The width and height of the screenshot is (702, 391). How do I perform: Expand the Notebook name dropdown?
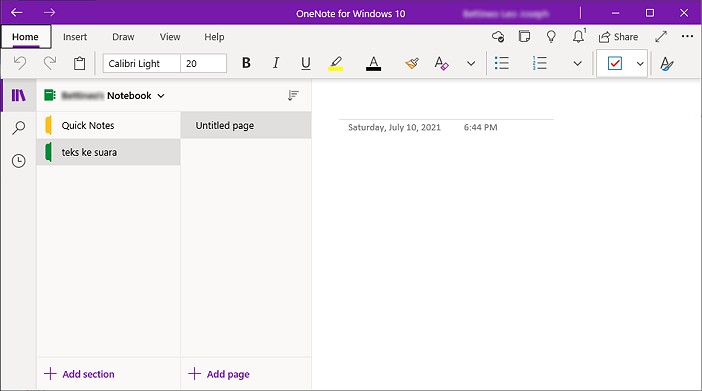point(161,95)
